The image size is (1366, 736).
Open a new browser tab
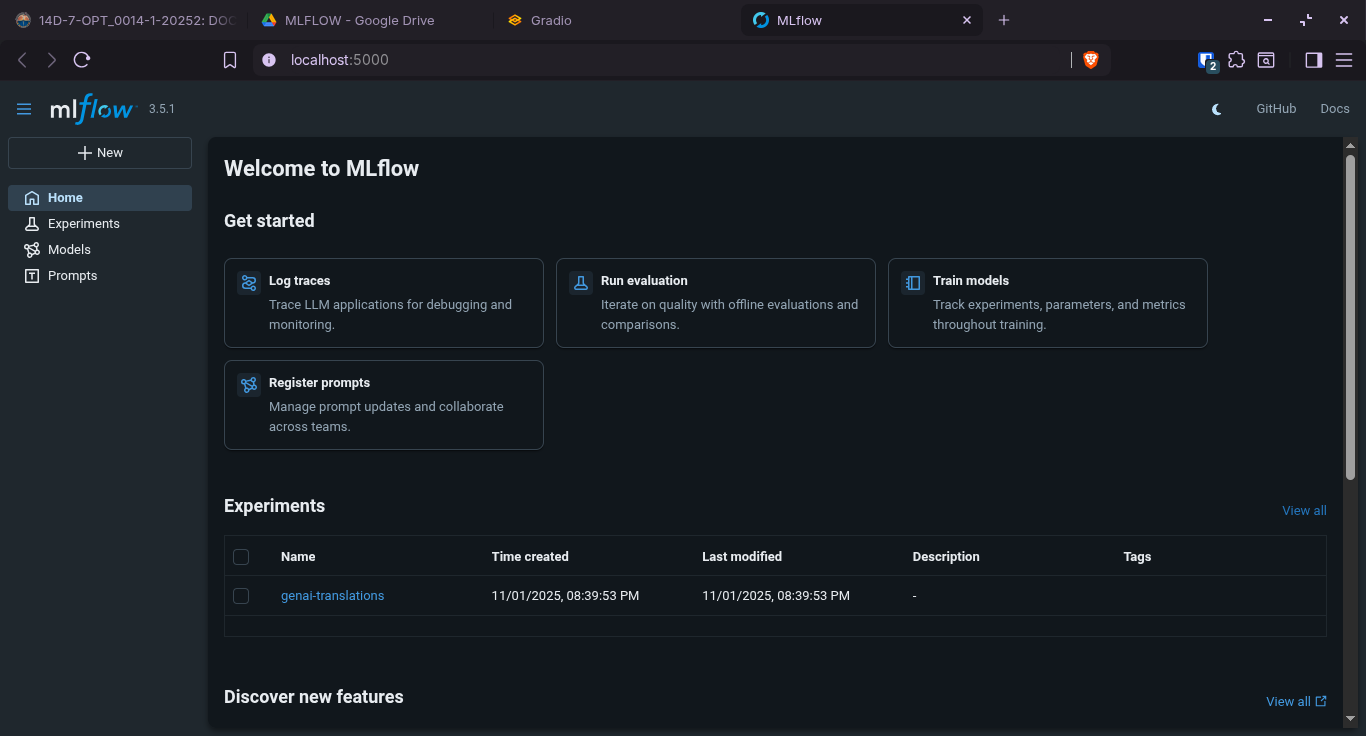coord(1004,20)
